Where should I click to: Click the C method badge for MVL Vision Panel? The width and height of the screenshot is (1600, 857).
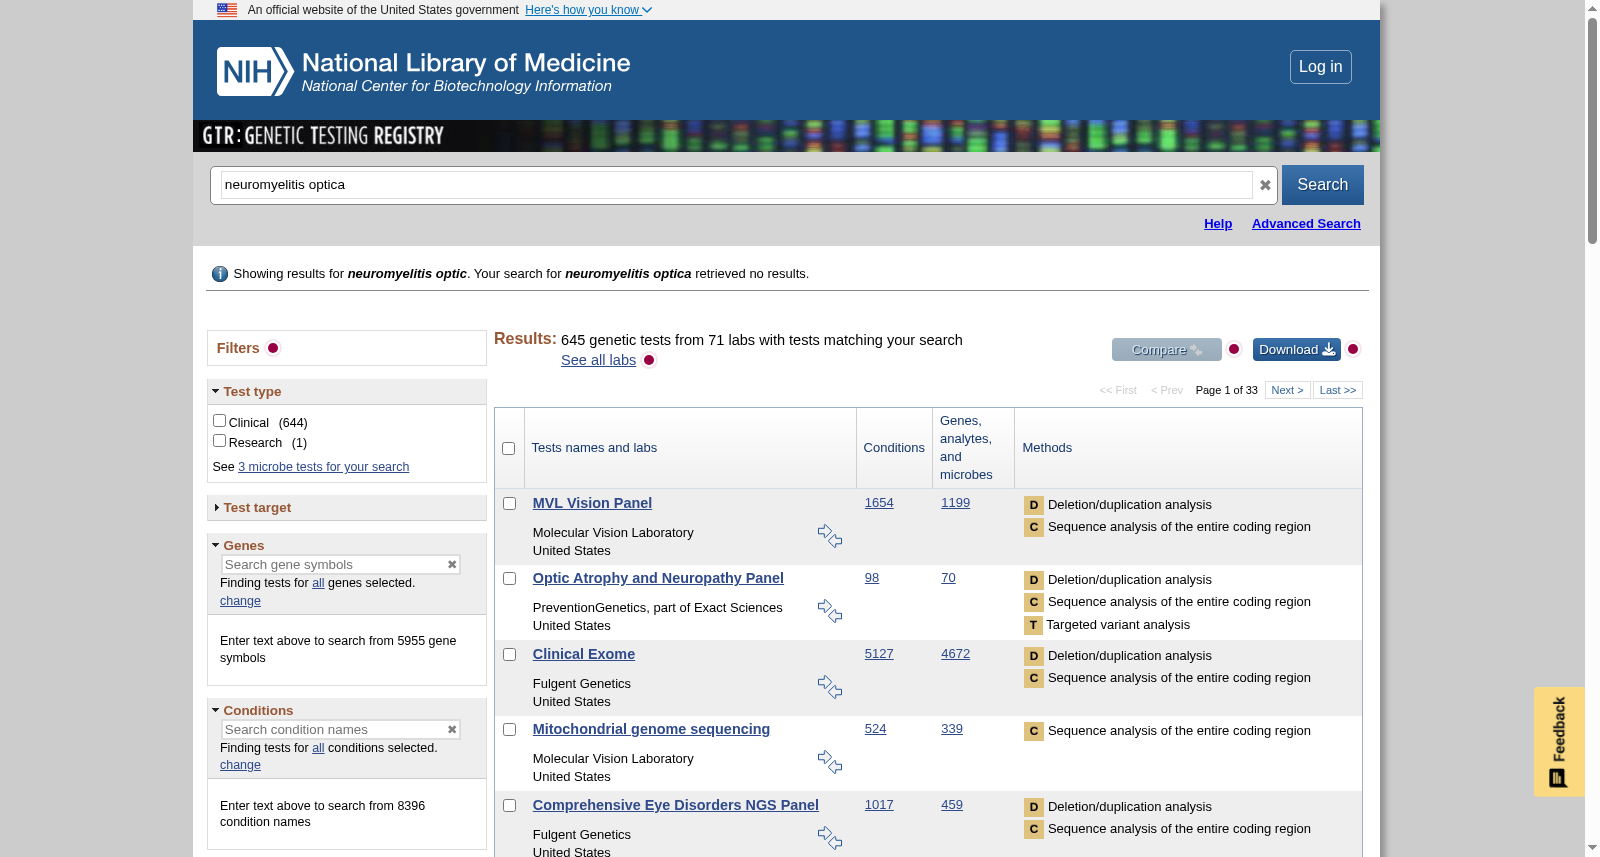[1034, 527]
